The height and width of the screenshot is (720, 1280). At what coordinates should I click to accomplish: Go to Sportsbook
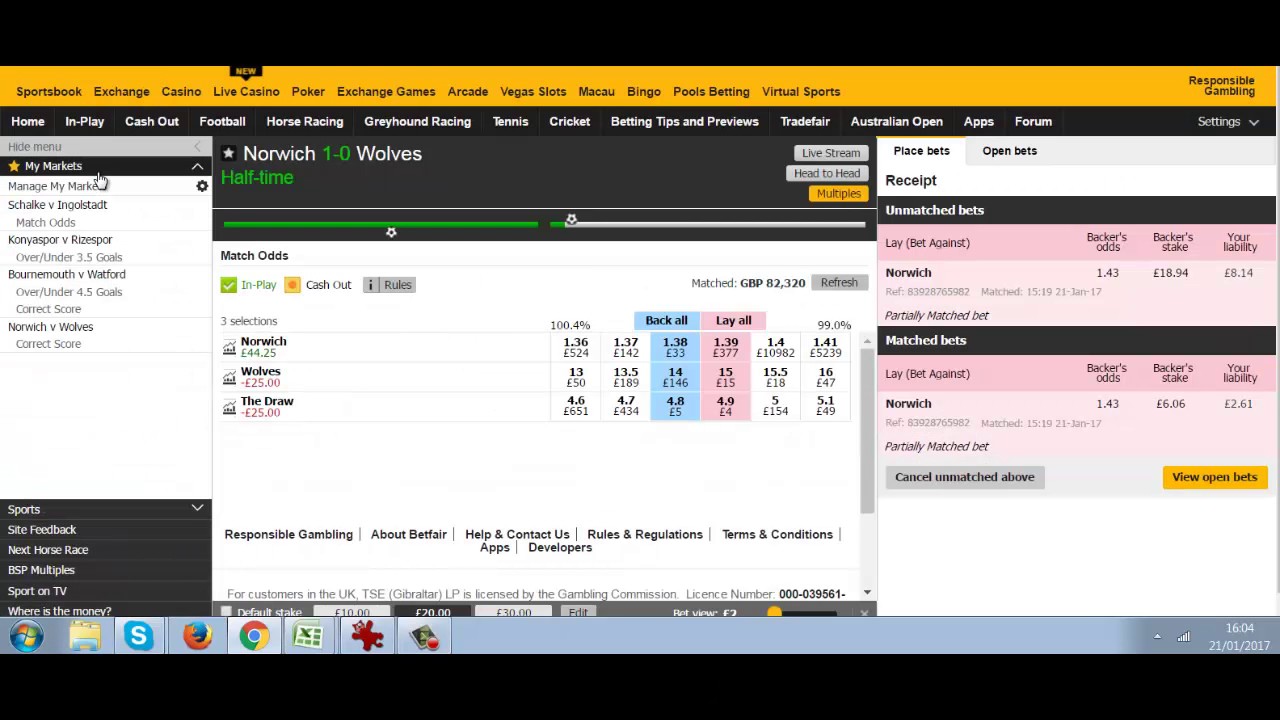(49, 92)
